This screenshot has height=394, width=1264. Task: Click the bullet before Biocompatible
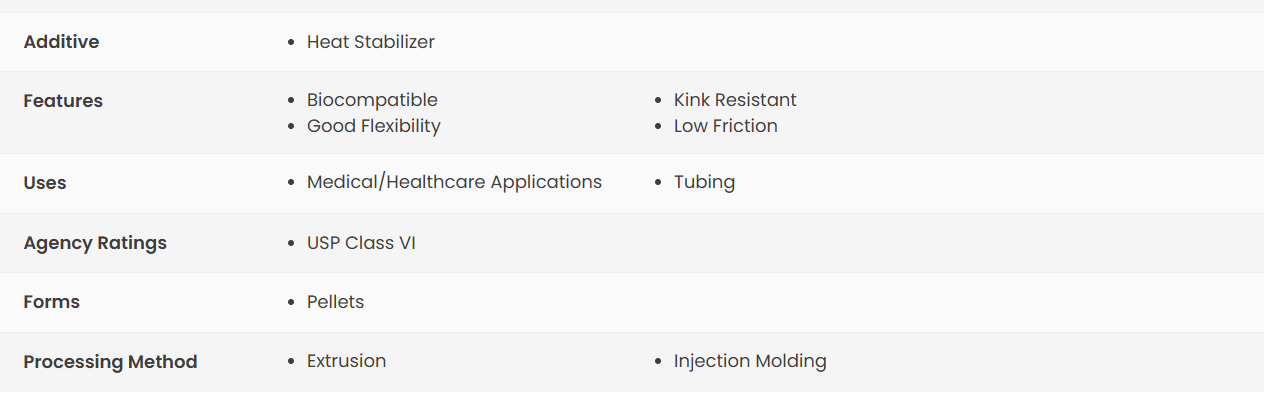point(291,101)
